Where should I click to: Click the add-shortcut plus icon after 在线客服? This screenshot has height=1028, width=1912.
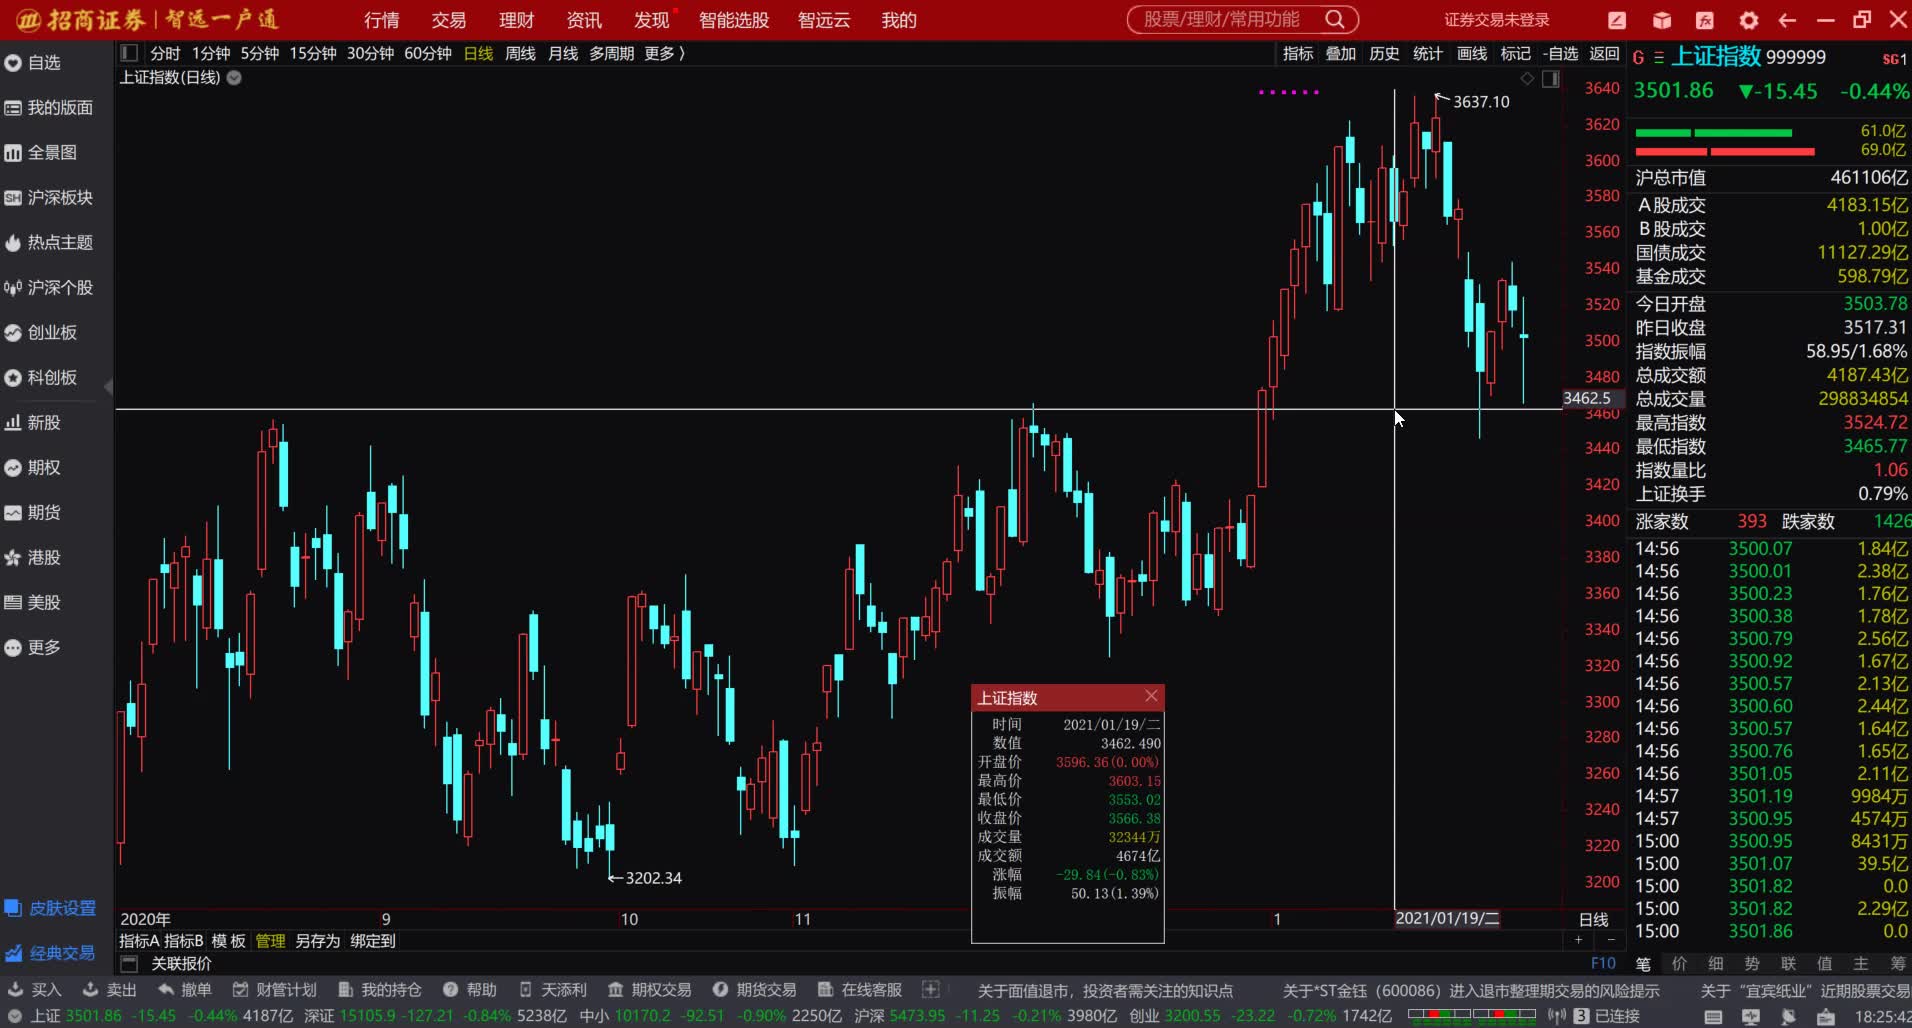[x=930, y=989]
